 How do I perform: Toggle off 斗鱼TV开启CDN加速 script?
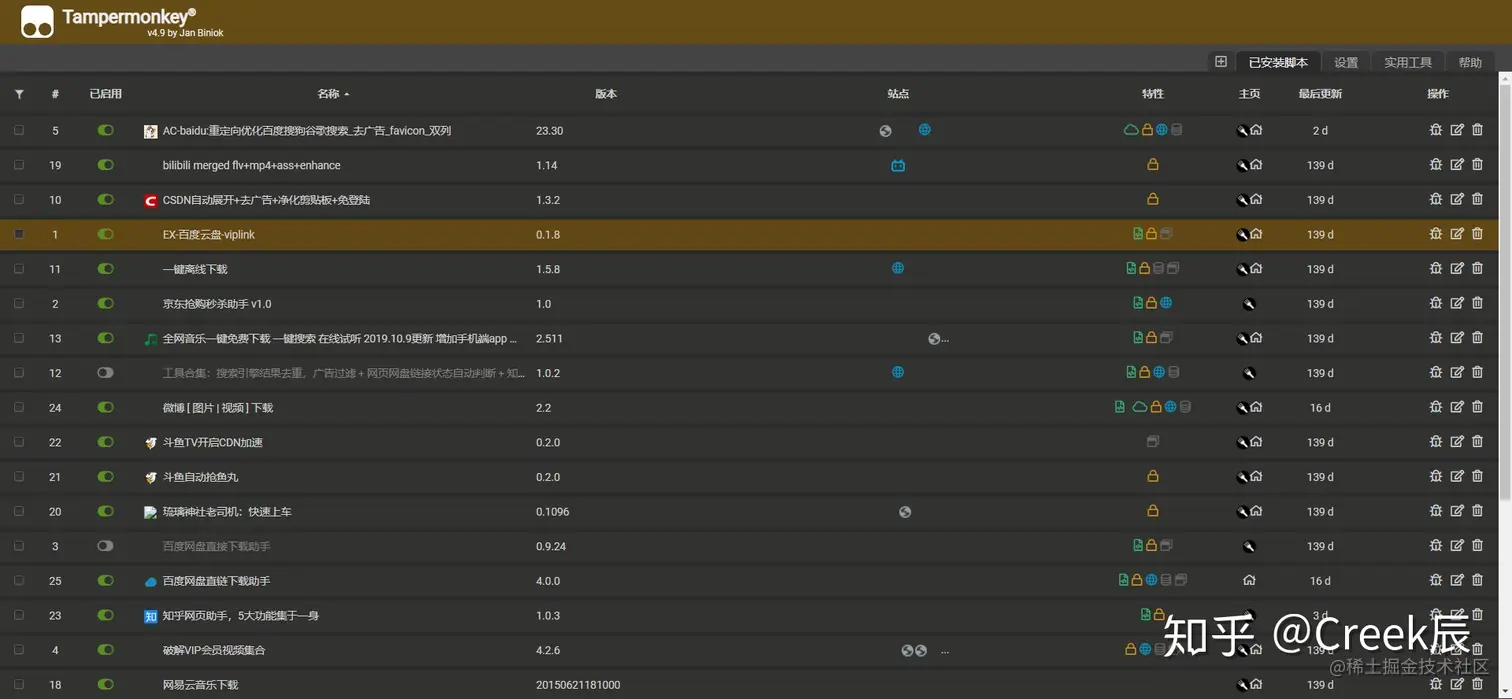pyautogui.click(x=105, y=441)
